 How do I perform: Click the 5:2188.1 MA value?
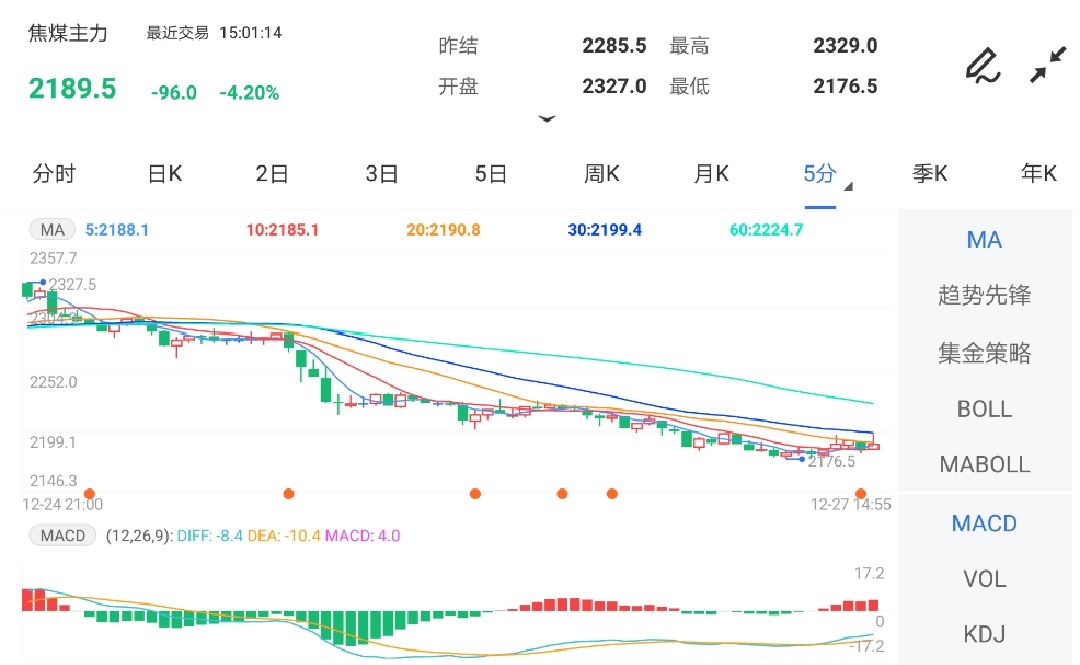(x=117, y=230)
